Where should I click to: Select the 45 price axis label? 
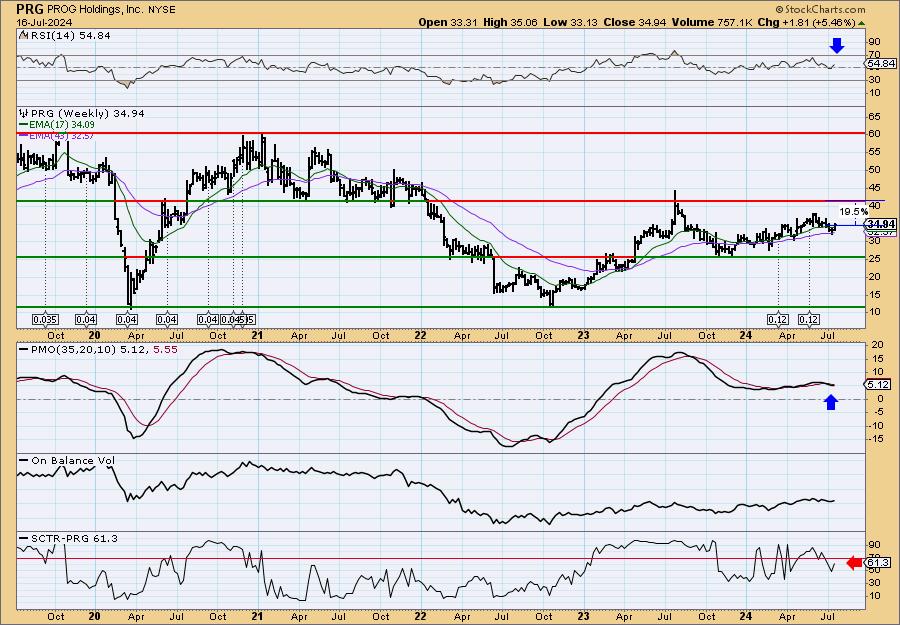click(874, 188)
